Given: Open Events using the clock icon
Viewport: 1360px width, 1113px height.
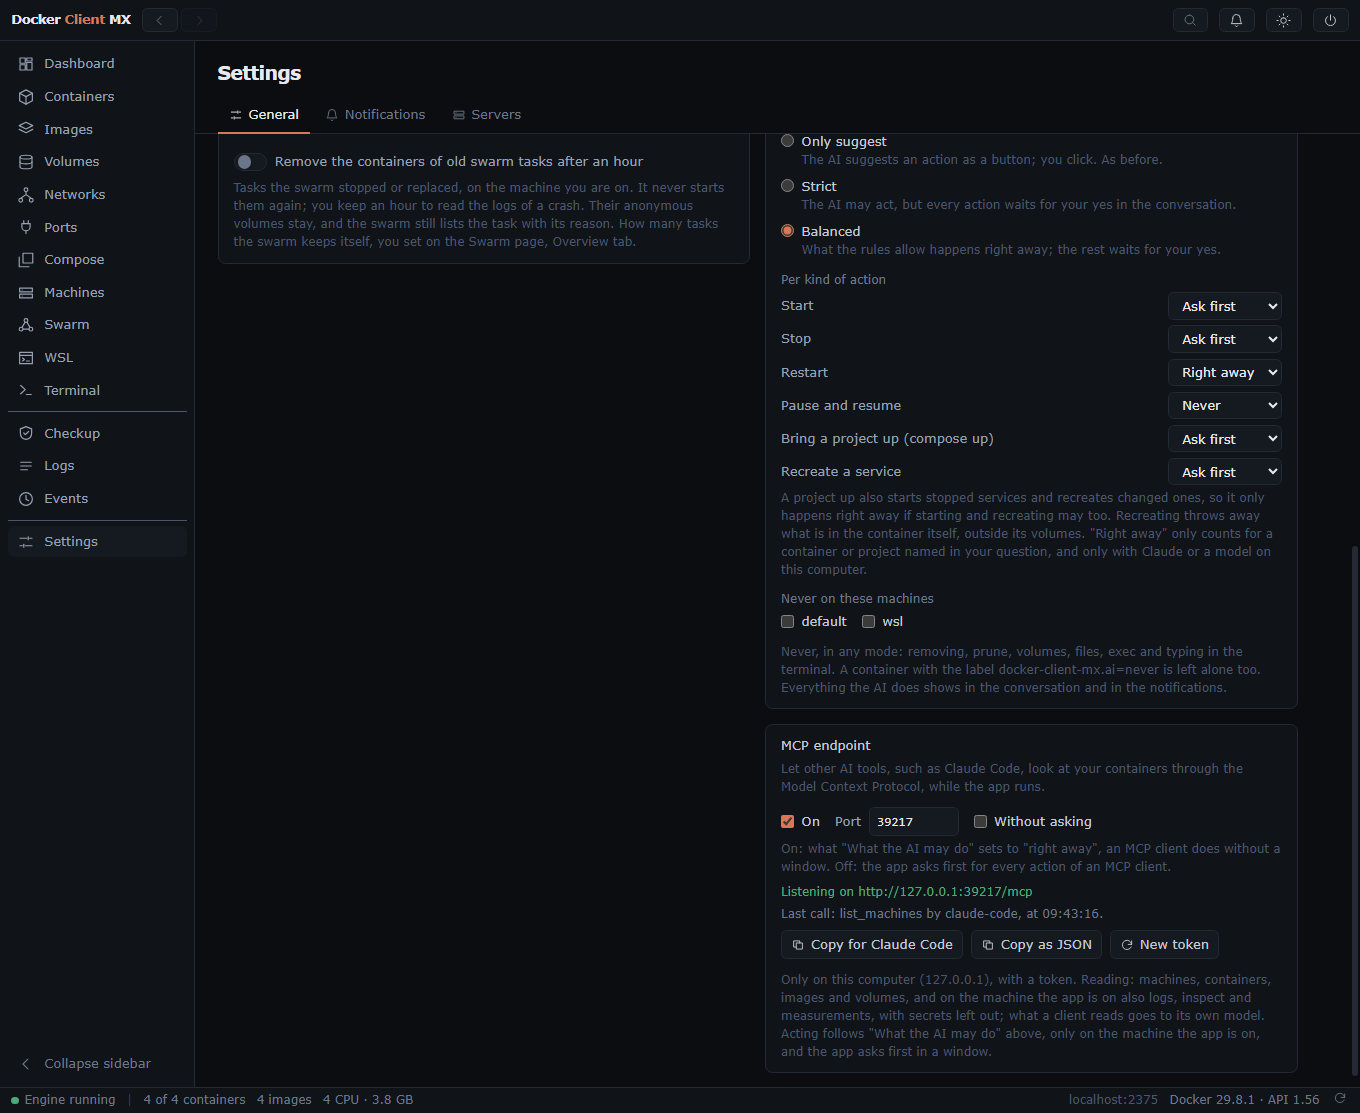Looking at the screenshot, I should (x=26, y=499).
